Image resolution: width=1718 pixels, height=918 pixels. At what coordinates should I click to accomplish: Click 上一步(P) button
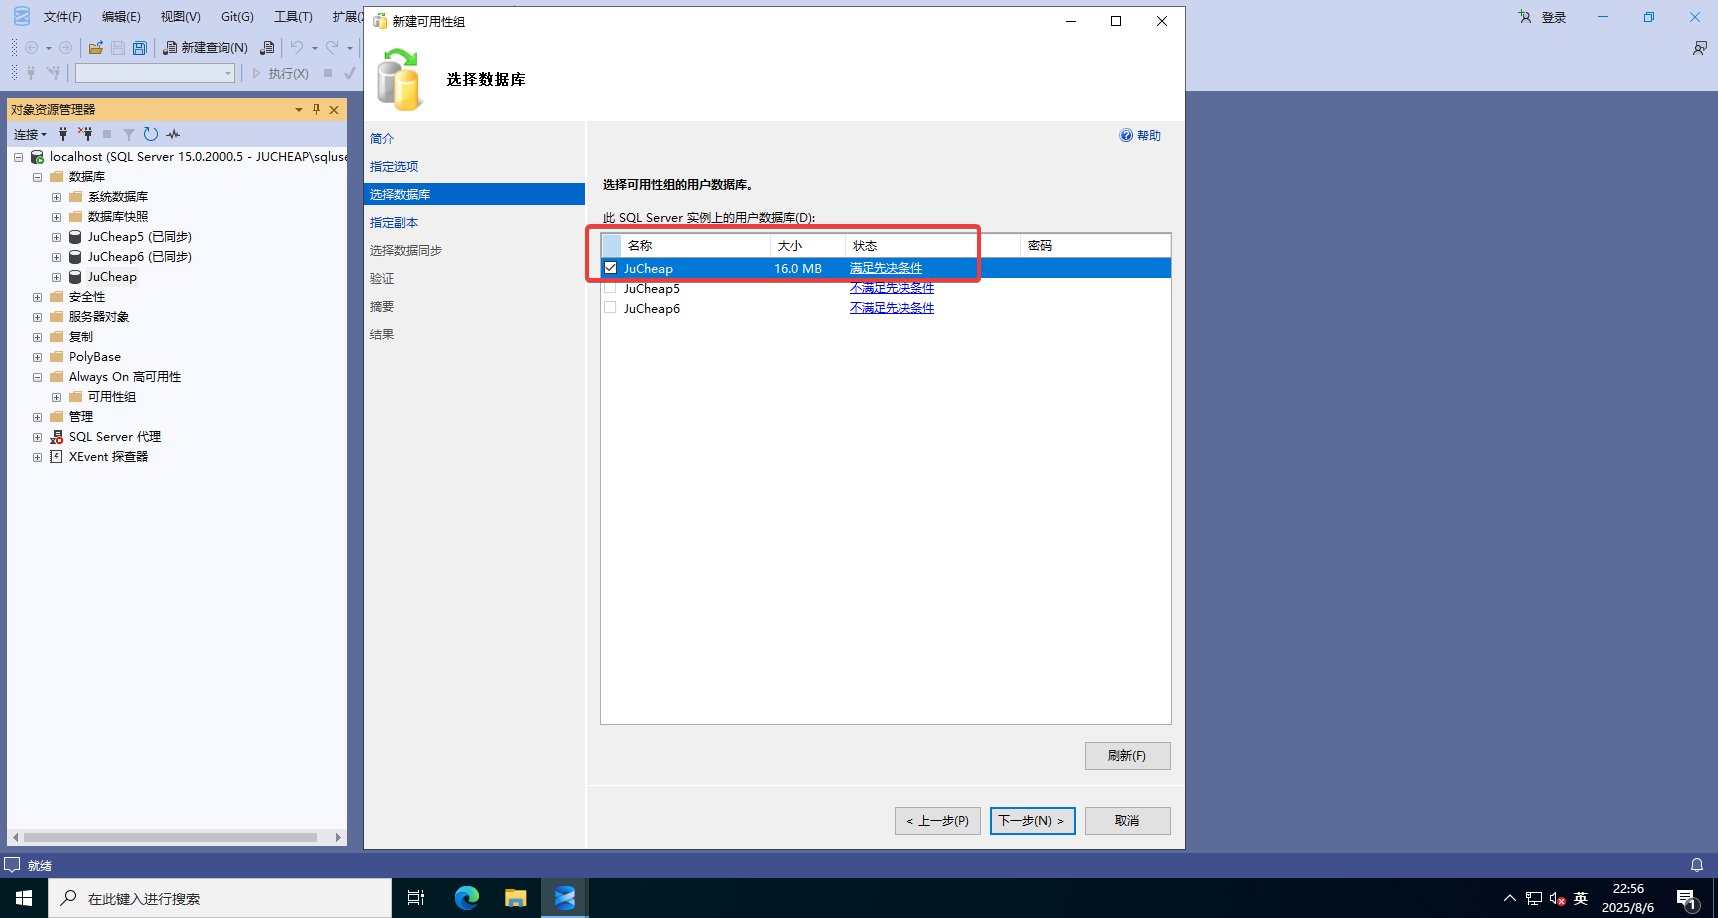point(937,821)
